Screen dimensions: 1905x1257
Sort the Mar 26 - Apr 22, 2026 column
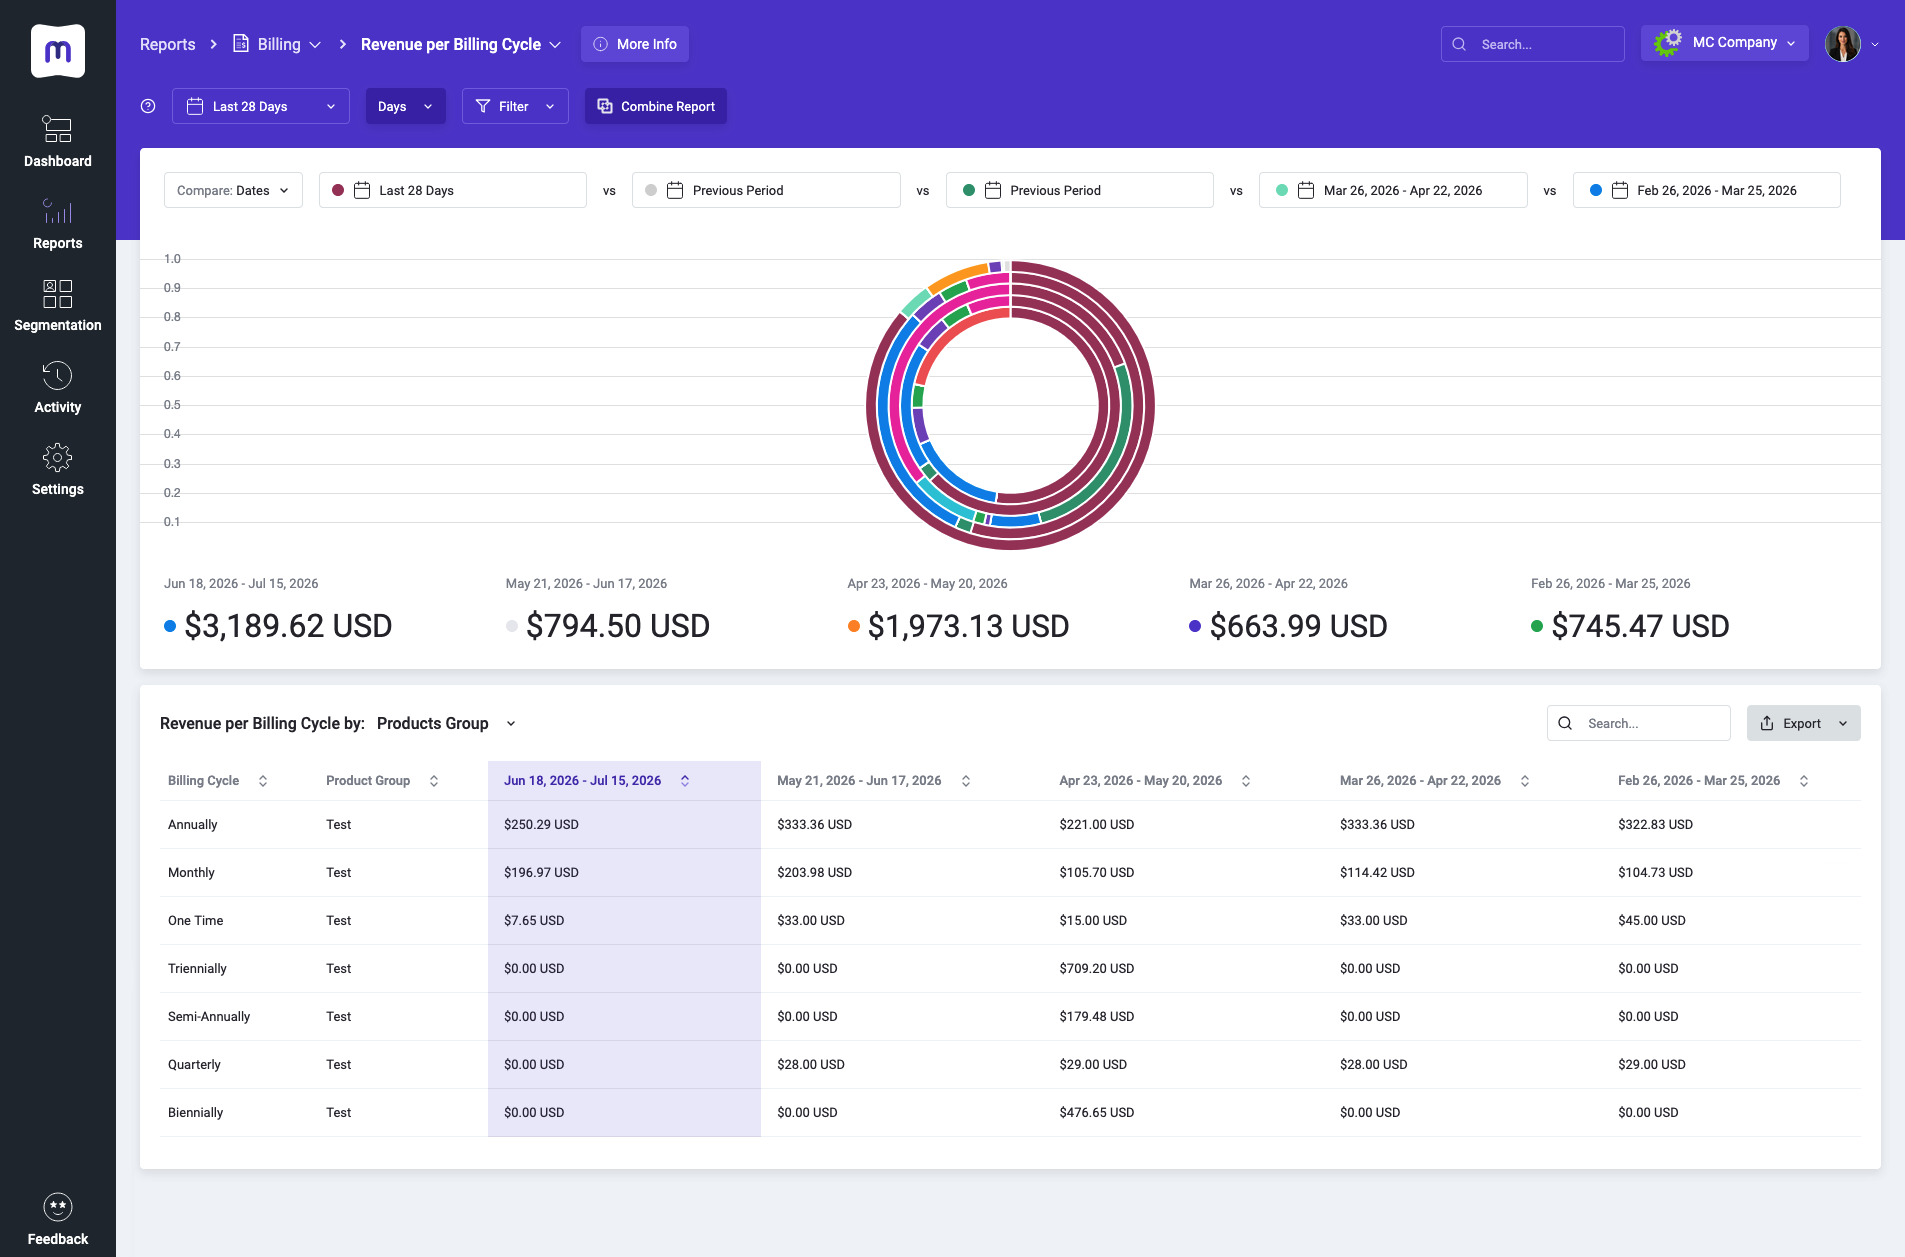point(1525,781)
